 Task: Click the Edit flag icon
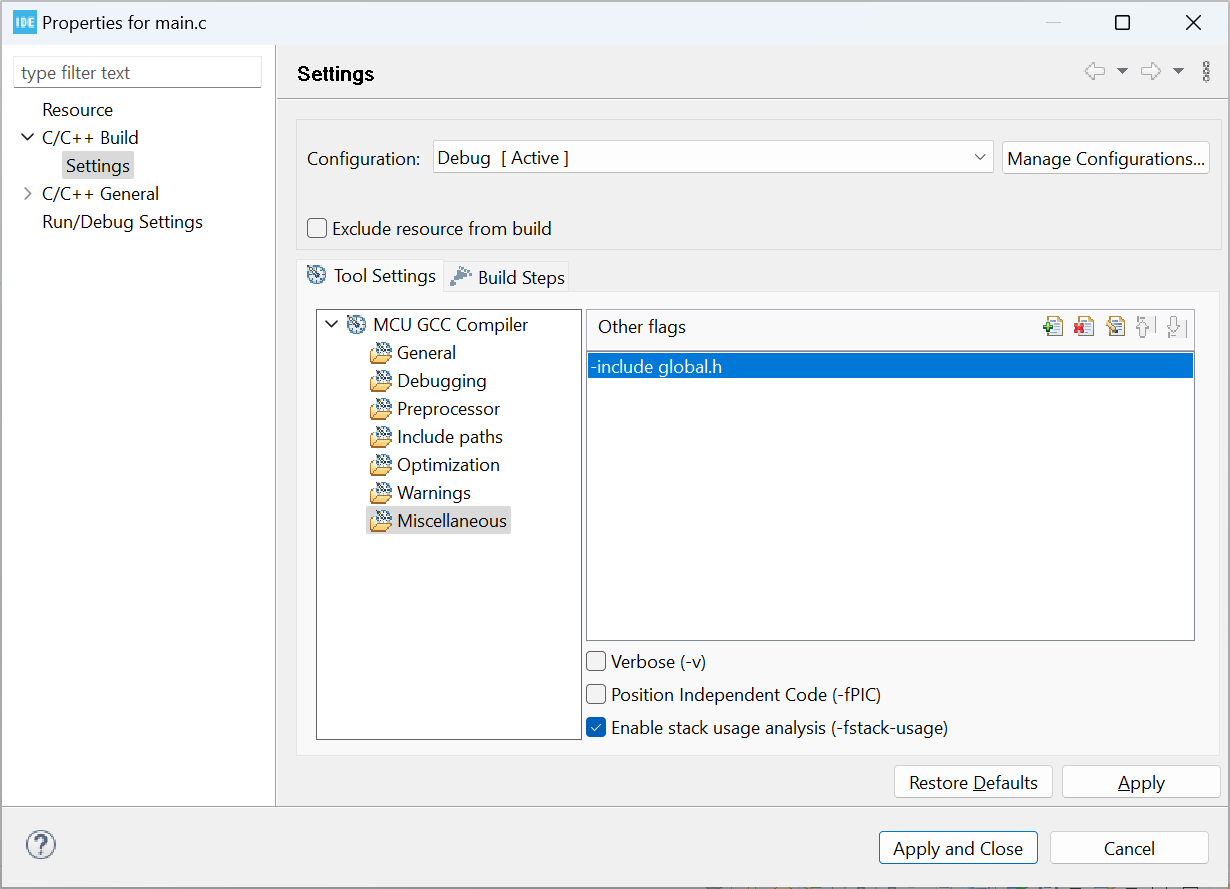[1115, 326]
